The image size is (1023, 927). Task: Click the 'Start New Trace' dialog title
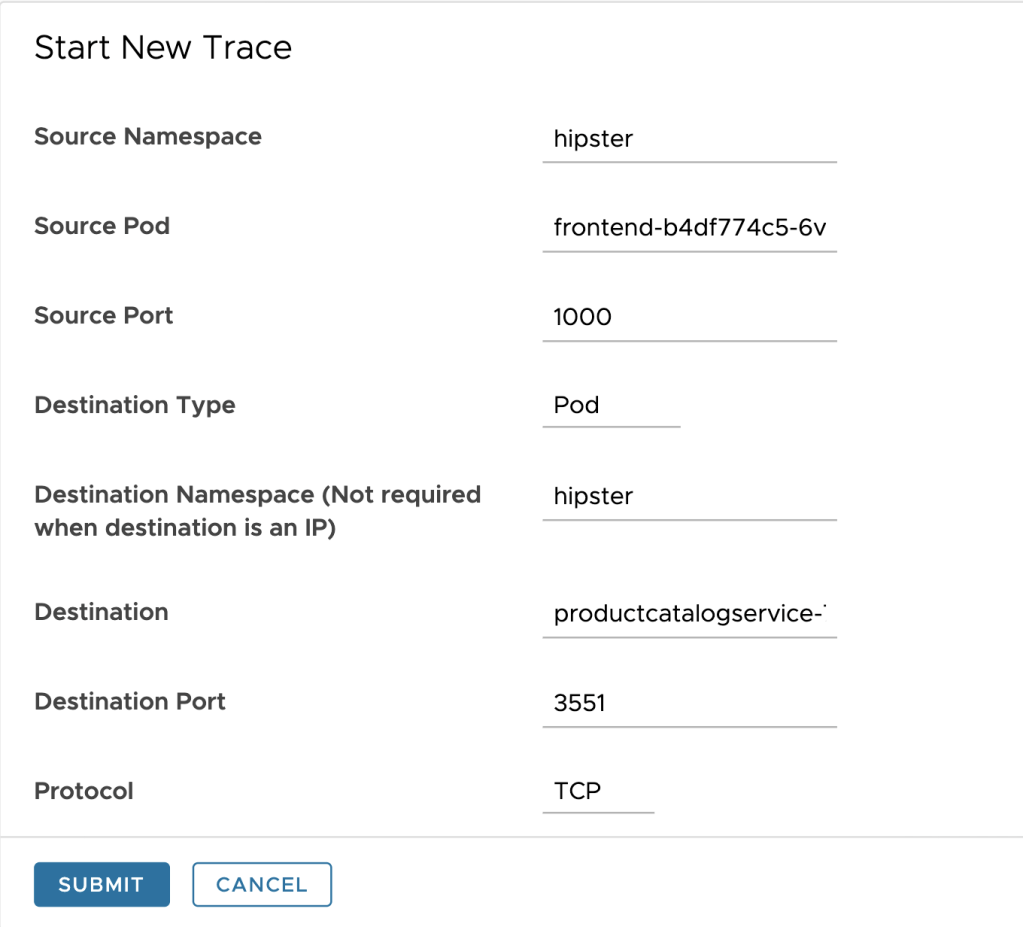163,48
